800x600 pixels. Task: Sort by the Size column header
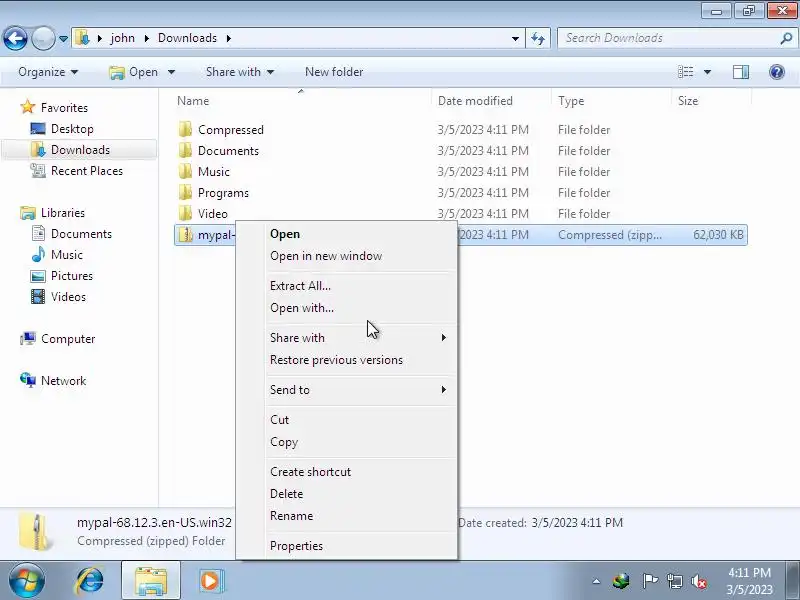pyautogui.click(x=711, y=101)
